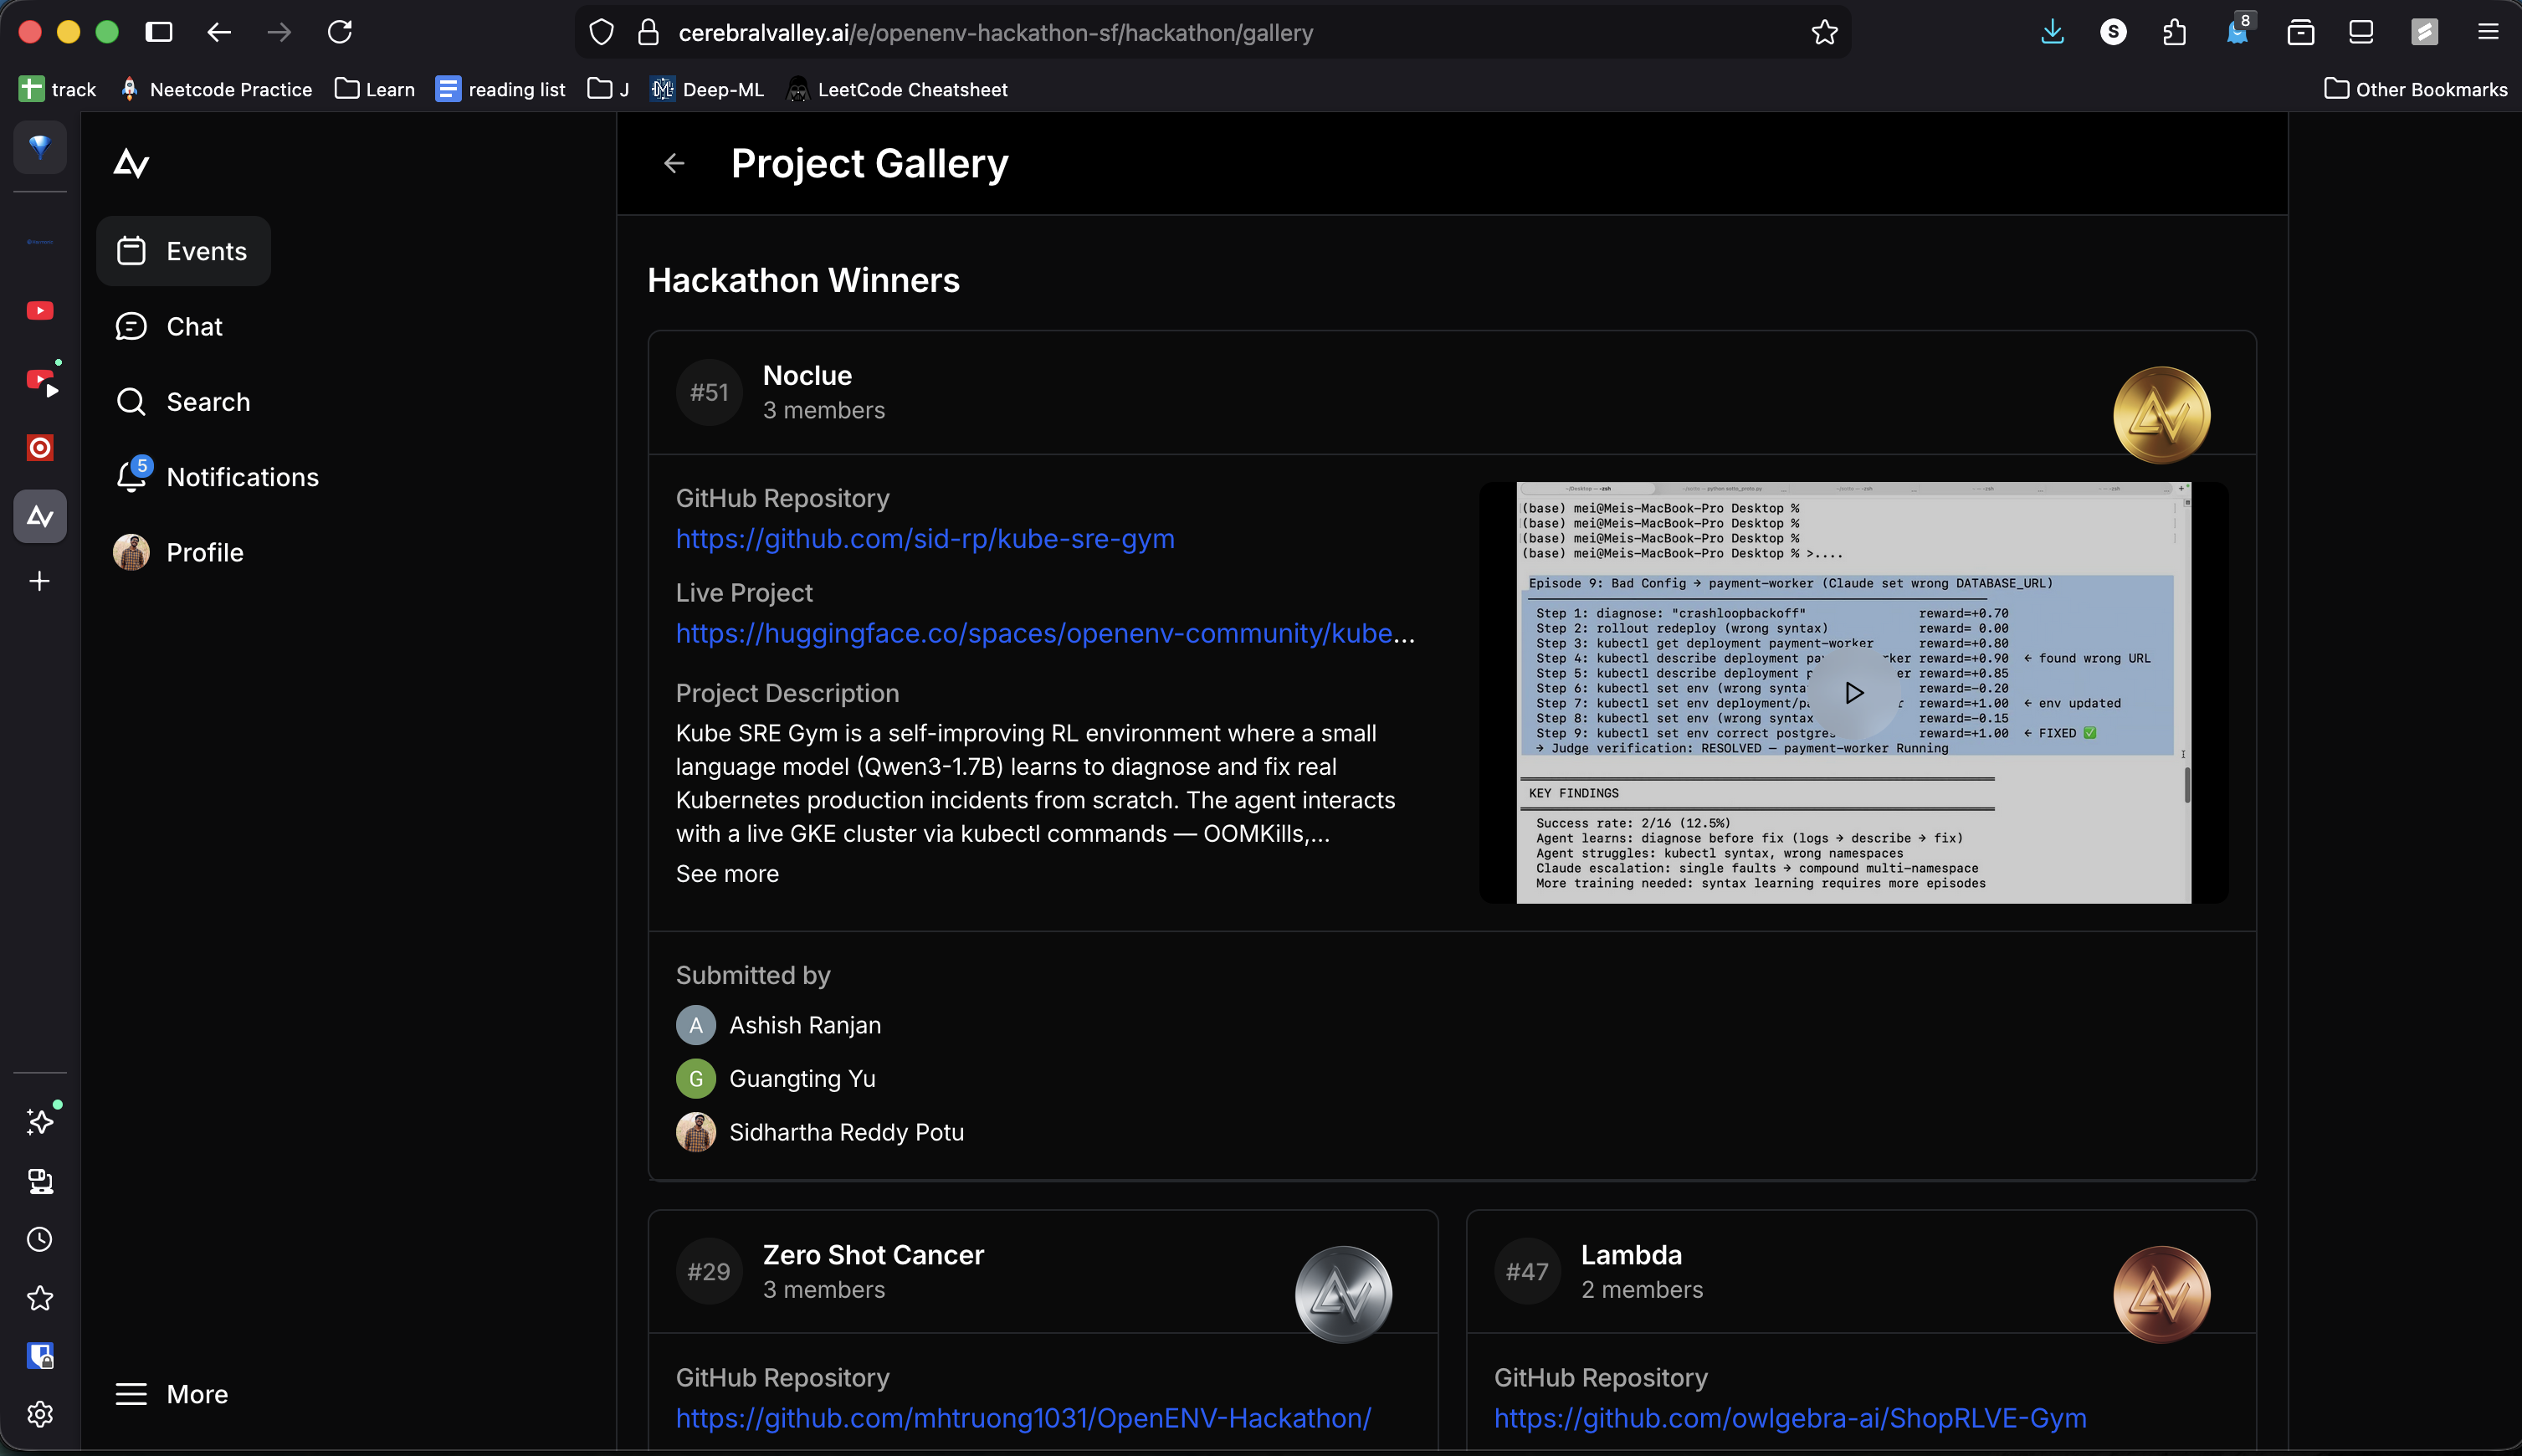Viewport: 2522px width, 1456px height.
Task: Click the Noclue team title
Action: click(807, 375)
